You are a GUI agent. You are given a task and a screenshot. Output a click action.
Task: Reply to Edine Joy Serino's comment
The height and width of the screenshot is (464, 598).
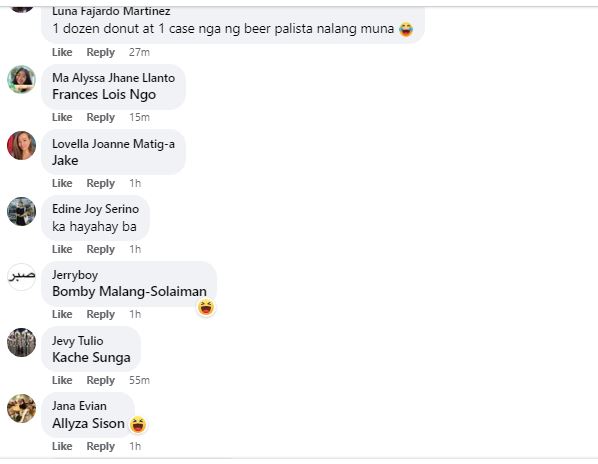click(x=100, y=249)
